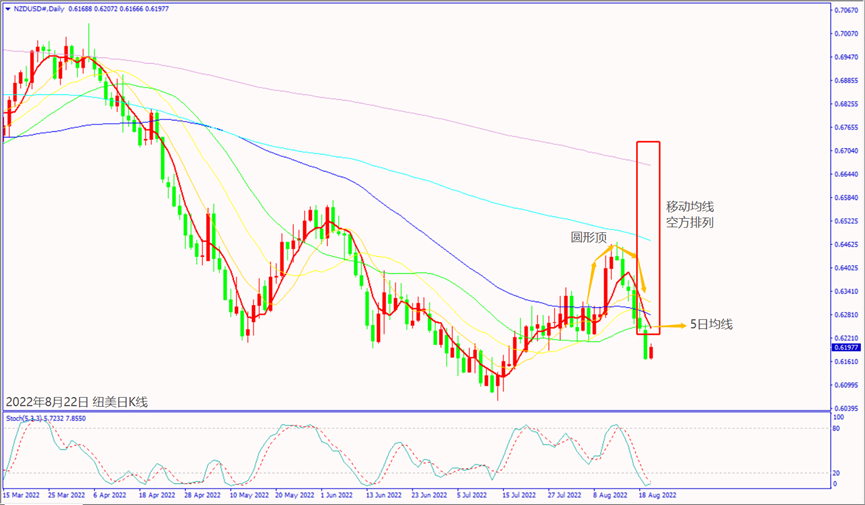865x505 pixels.
Task: Click the 5日均线 text label
Action: pyautogui.click(x=712, y=325)
